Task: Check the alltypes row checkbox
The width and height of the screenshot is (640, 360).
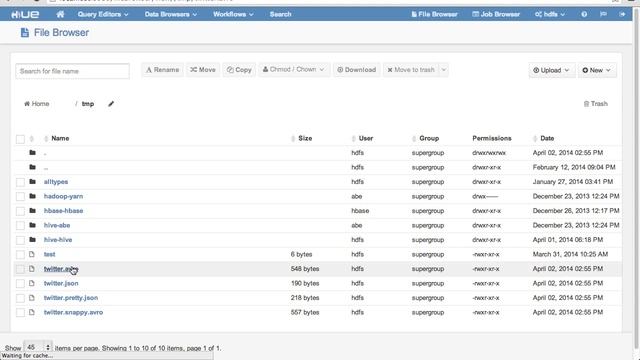Action: [20, 182]
